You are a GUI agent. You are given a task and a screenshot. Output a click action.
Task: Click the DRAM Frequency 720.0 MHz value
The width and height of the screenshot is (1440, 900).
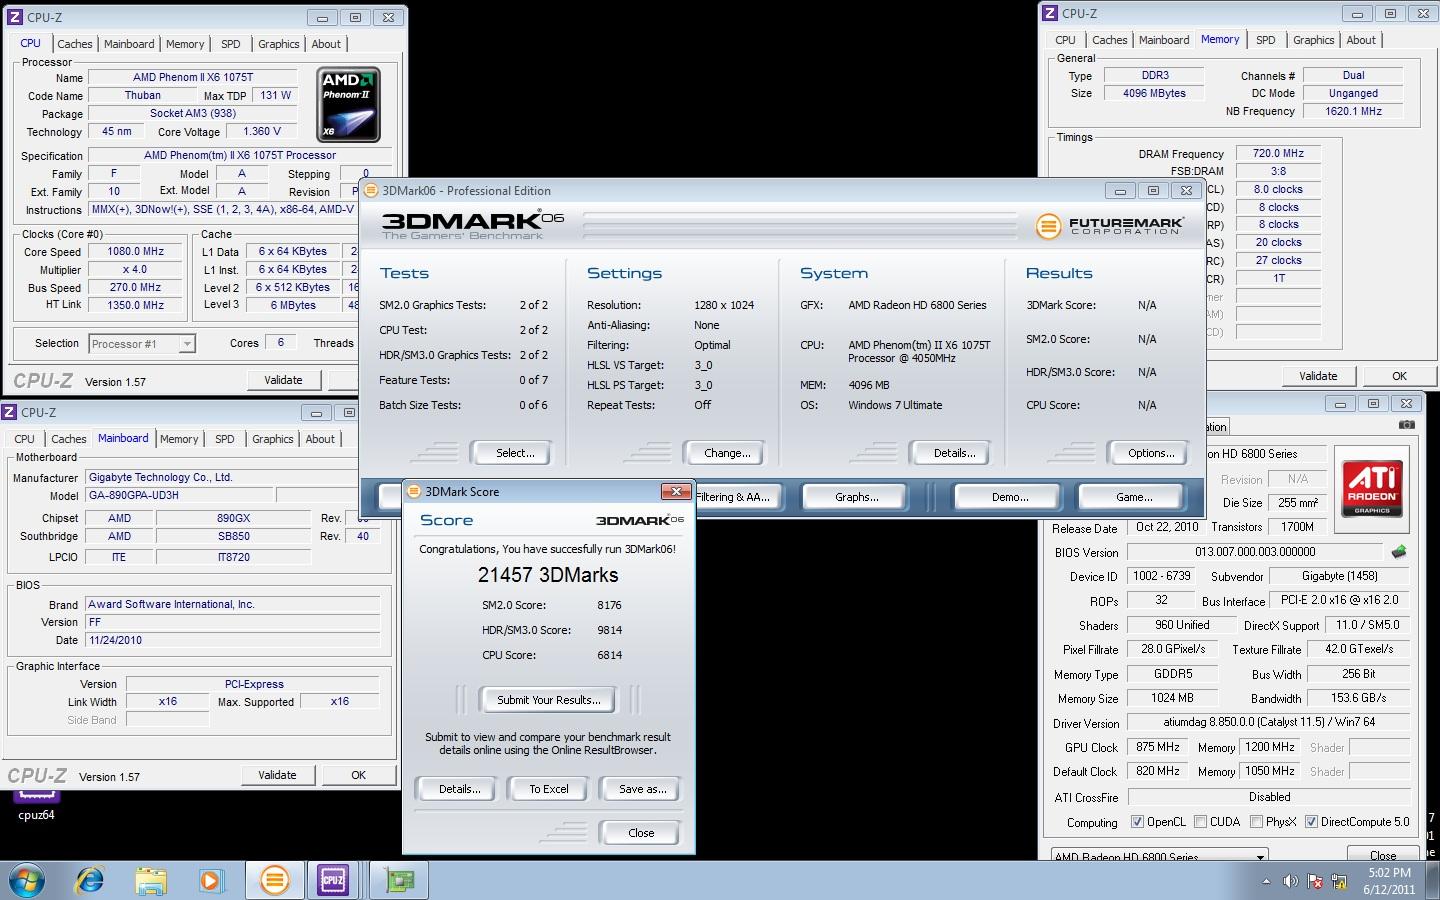point(1278,153)
